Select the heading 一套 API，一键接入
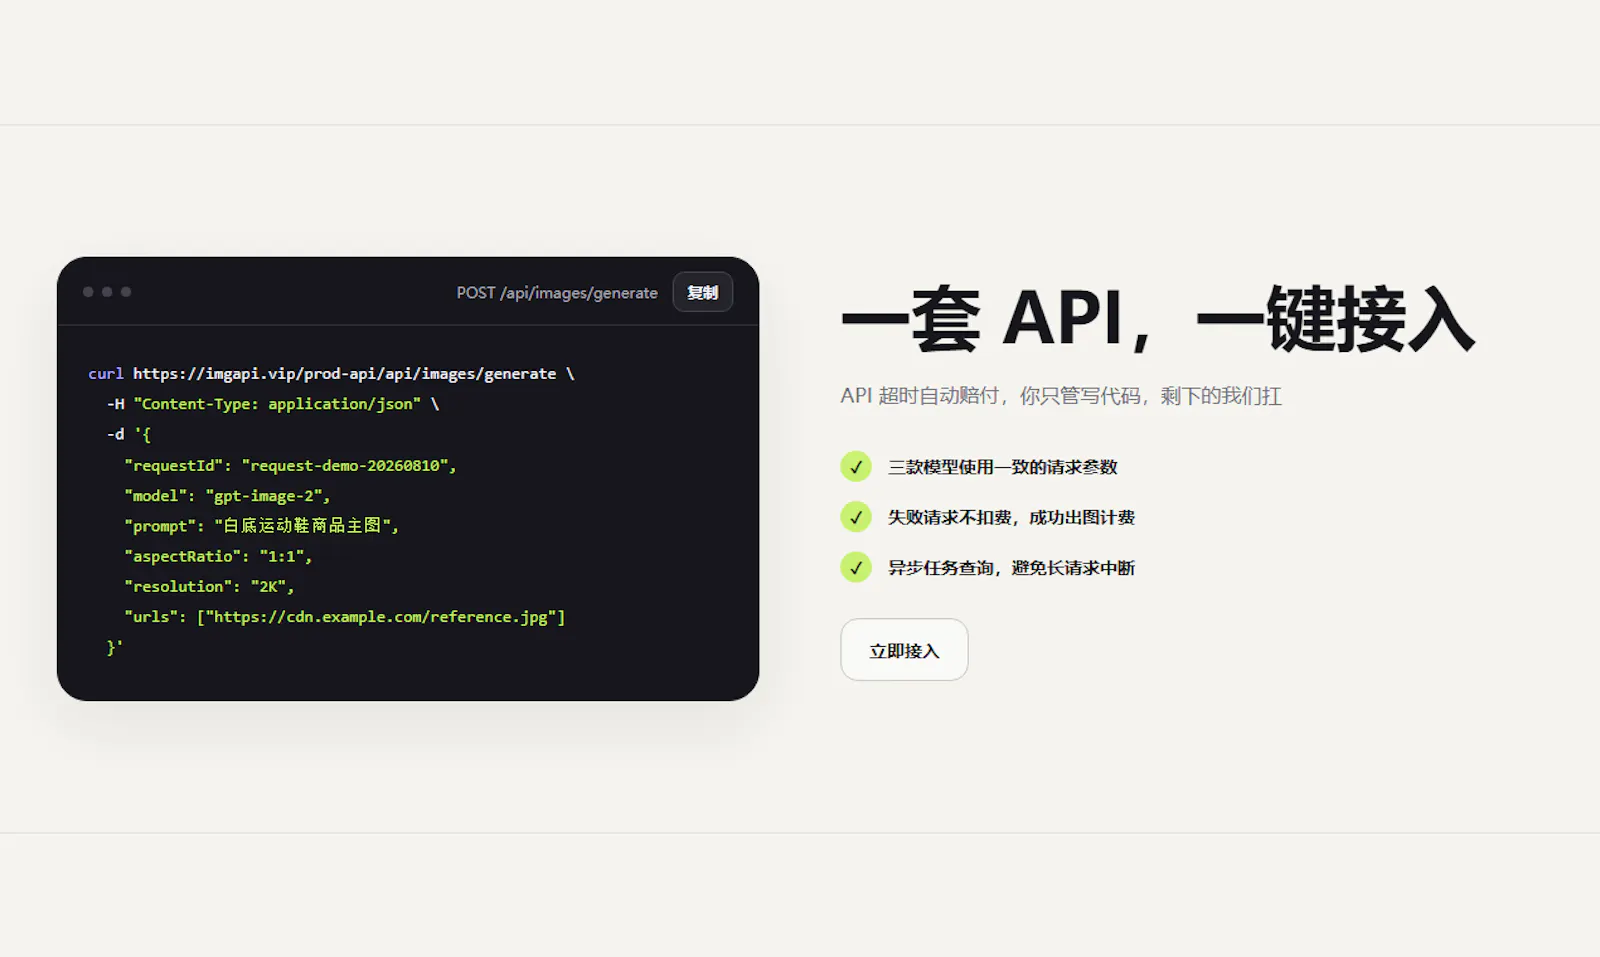 [1158, 319]
